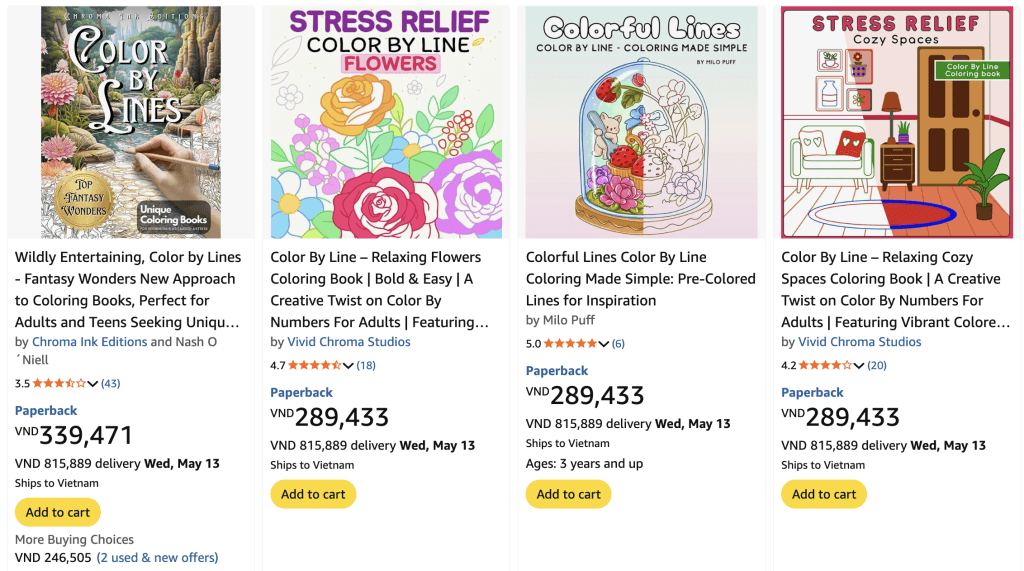Open Color by Lines Fantasy Wonders cover

coord(131,122)
